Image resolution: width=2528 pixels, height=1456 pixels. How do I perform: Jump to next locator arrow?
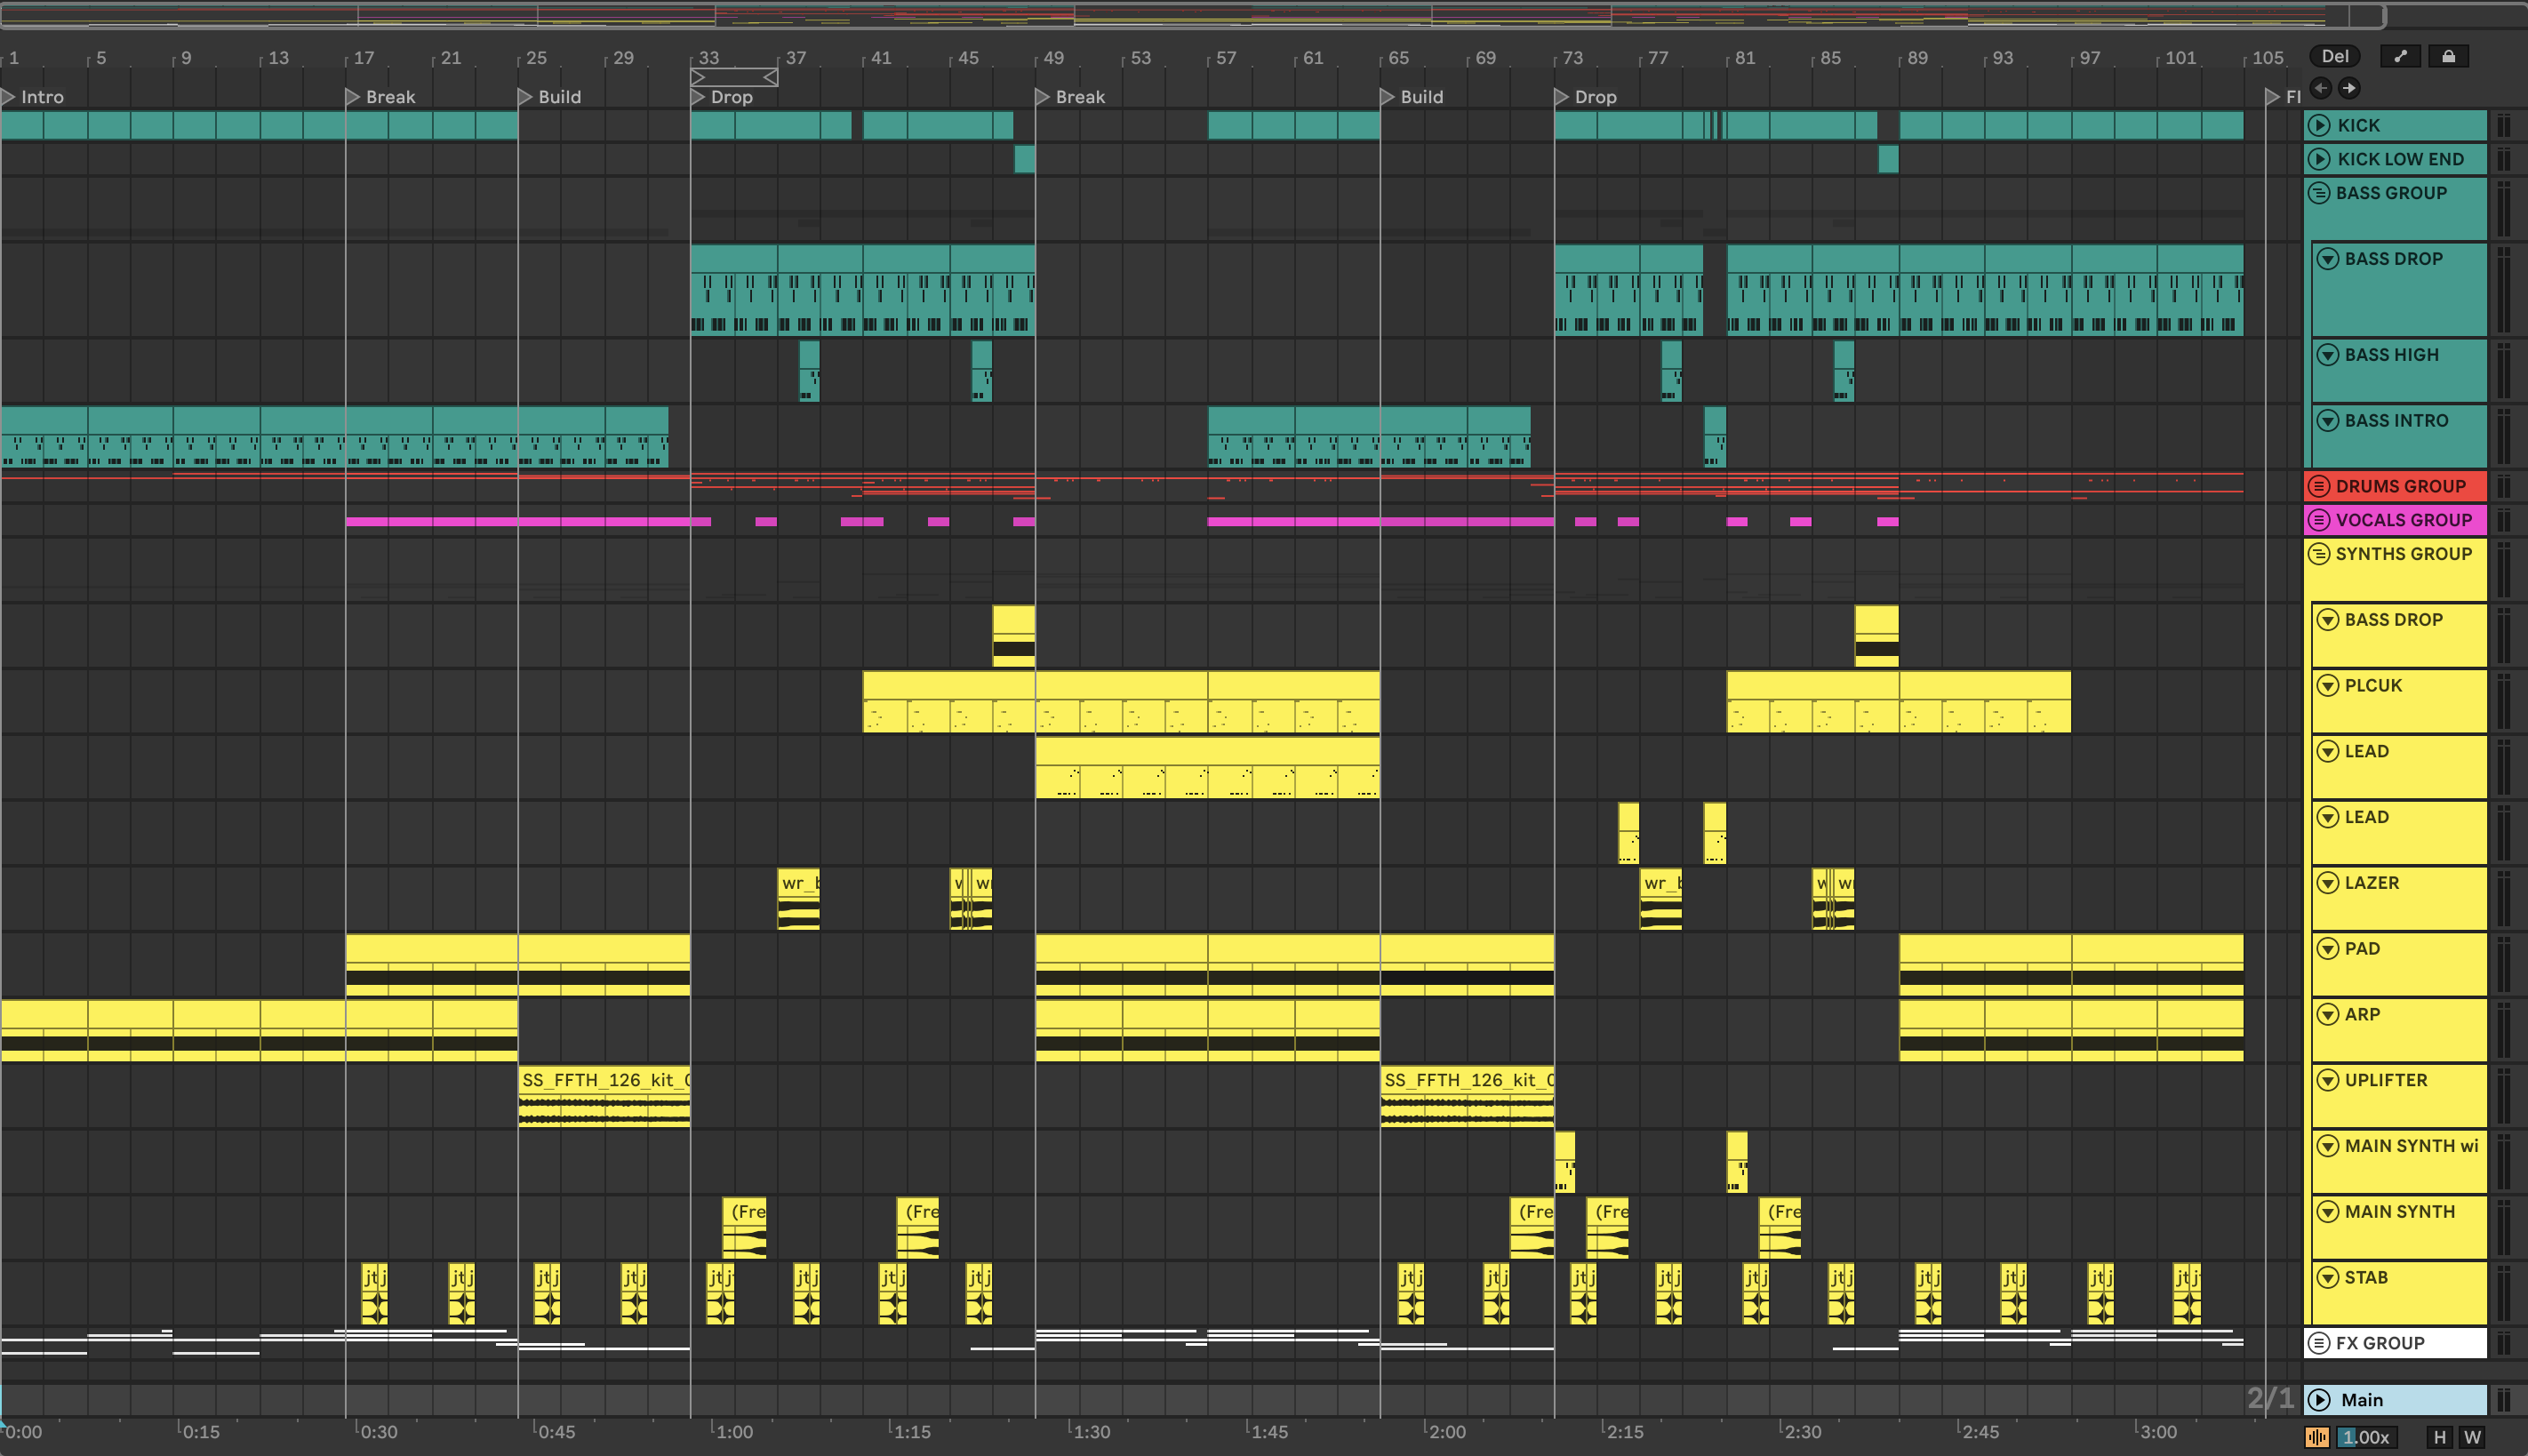coord(2349,88)
